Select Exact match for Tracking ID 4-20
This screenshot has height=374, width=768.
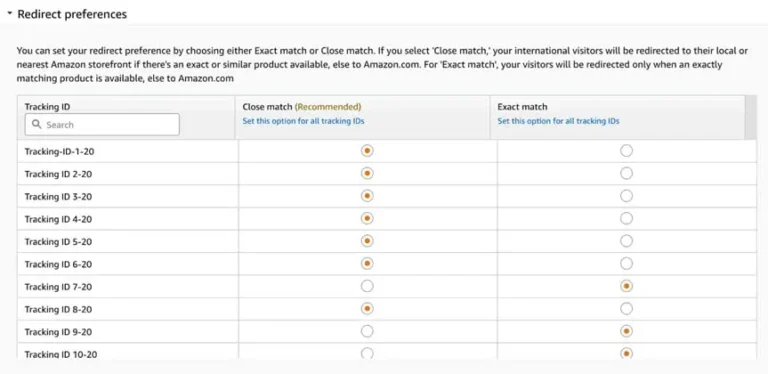[x=626, y=219]
